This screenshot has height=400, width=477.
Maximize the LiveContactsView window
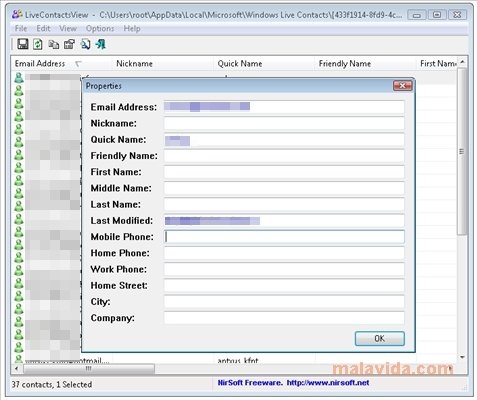tap(437, 15)
